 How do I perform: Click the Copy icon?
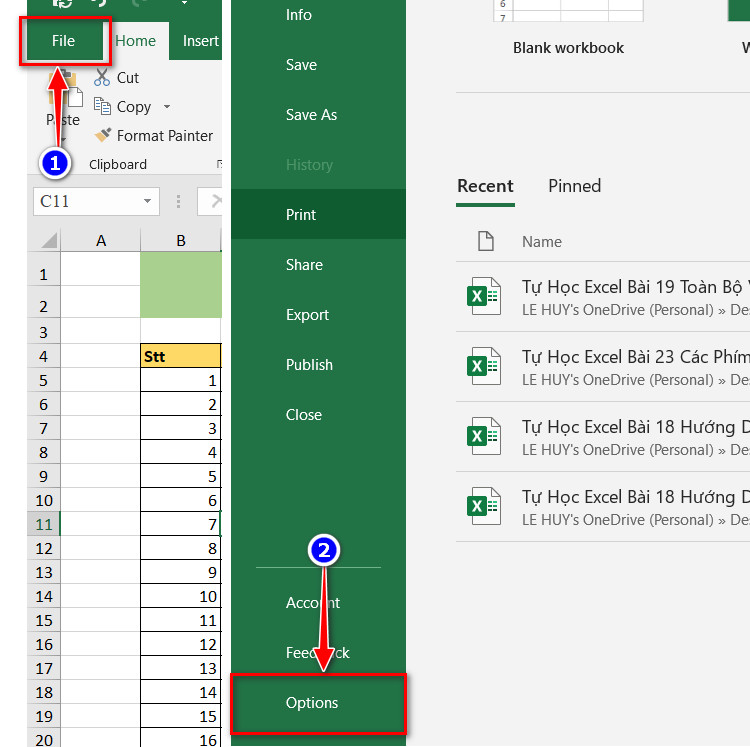pos(102,106)
